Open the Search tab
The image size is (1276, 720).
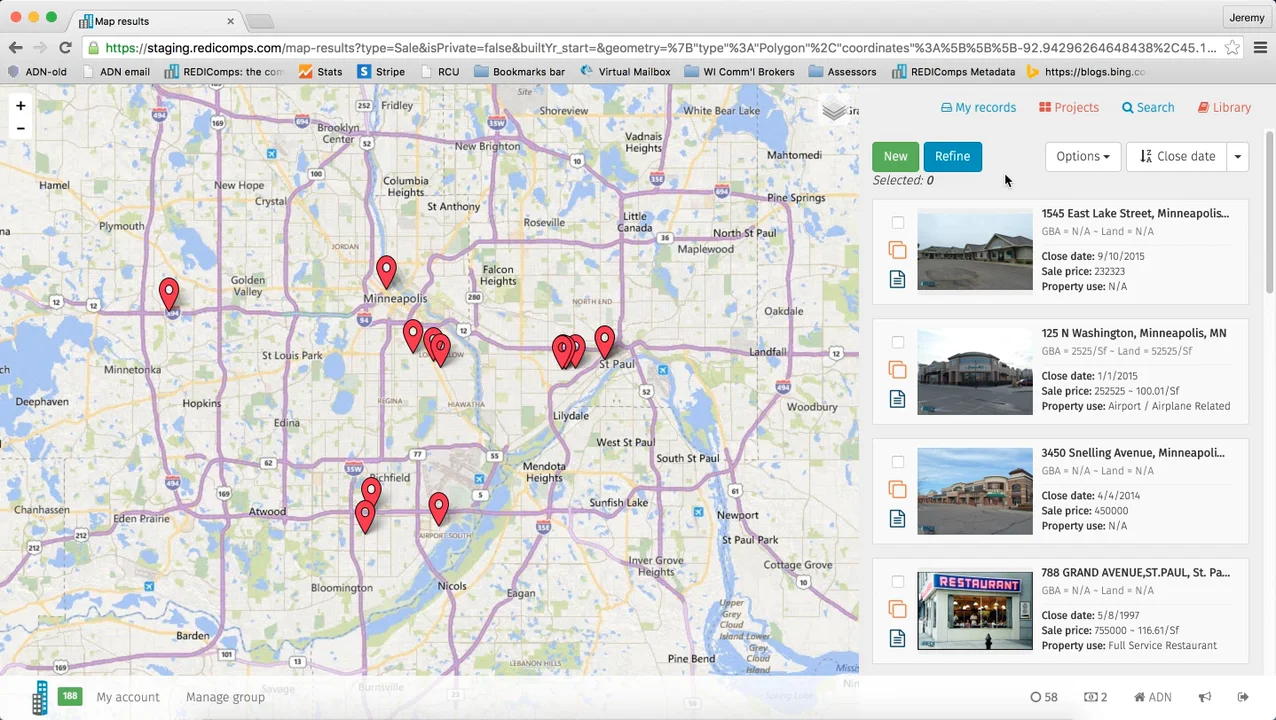coord(1147,107)
